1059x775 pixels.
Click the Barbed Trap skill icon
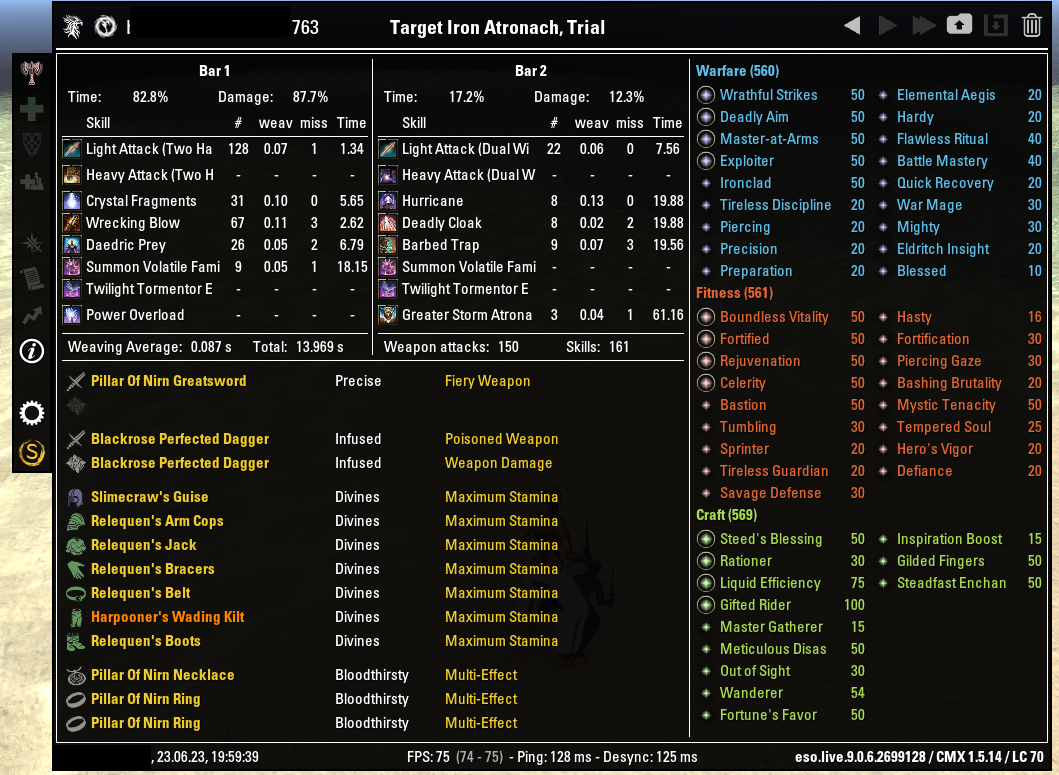[x=388, y=245]
